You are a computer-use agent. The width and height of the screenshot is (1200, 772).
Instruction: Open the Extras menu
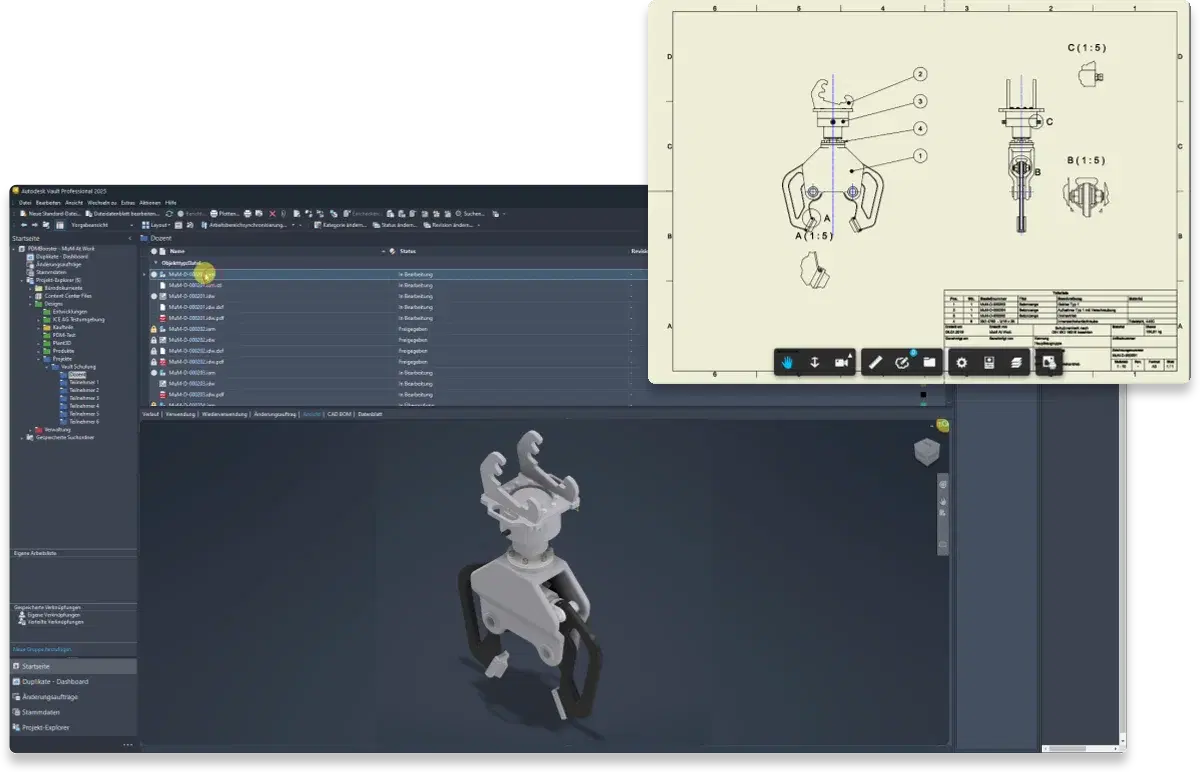click(x=128, y=203)
